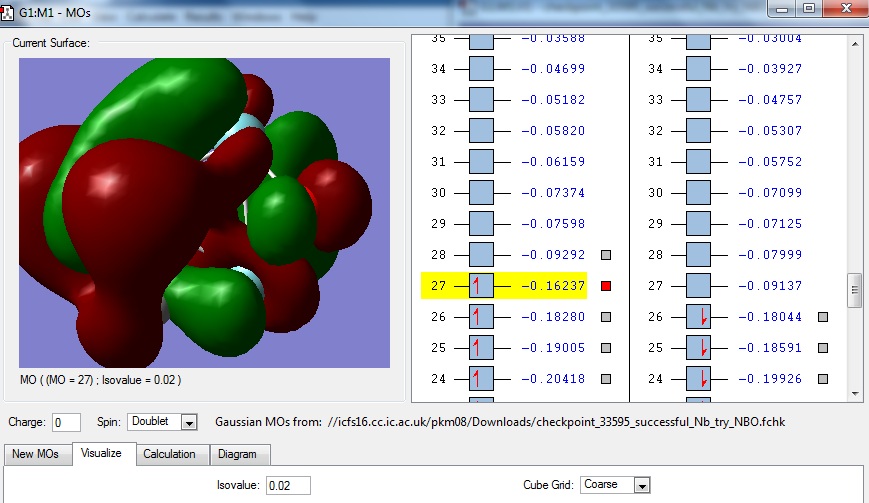Select alpha orbital 34 empty box

click(x=481, y=69)
